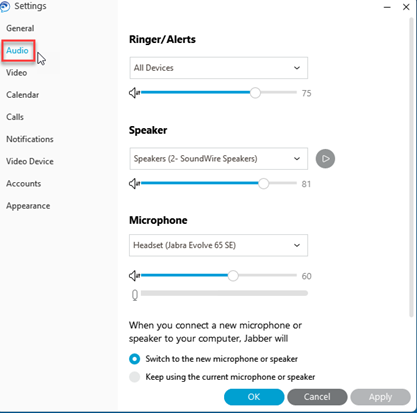Open the General settings tab
Screen dimensions: 417x413
point(20,28)
